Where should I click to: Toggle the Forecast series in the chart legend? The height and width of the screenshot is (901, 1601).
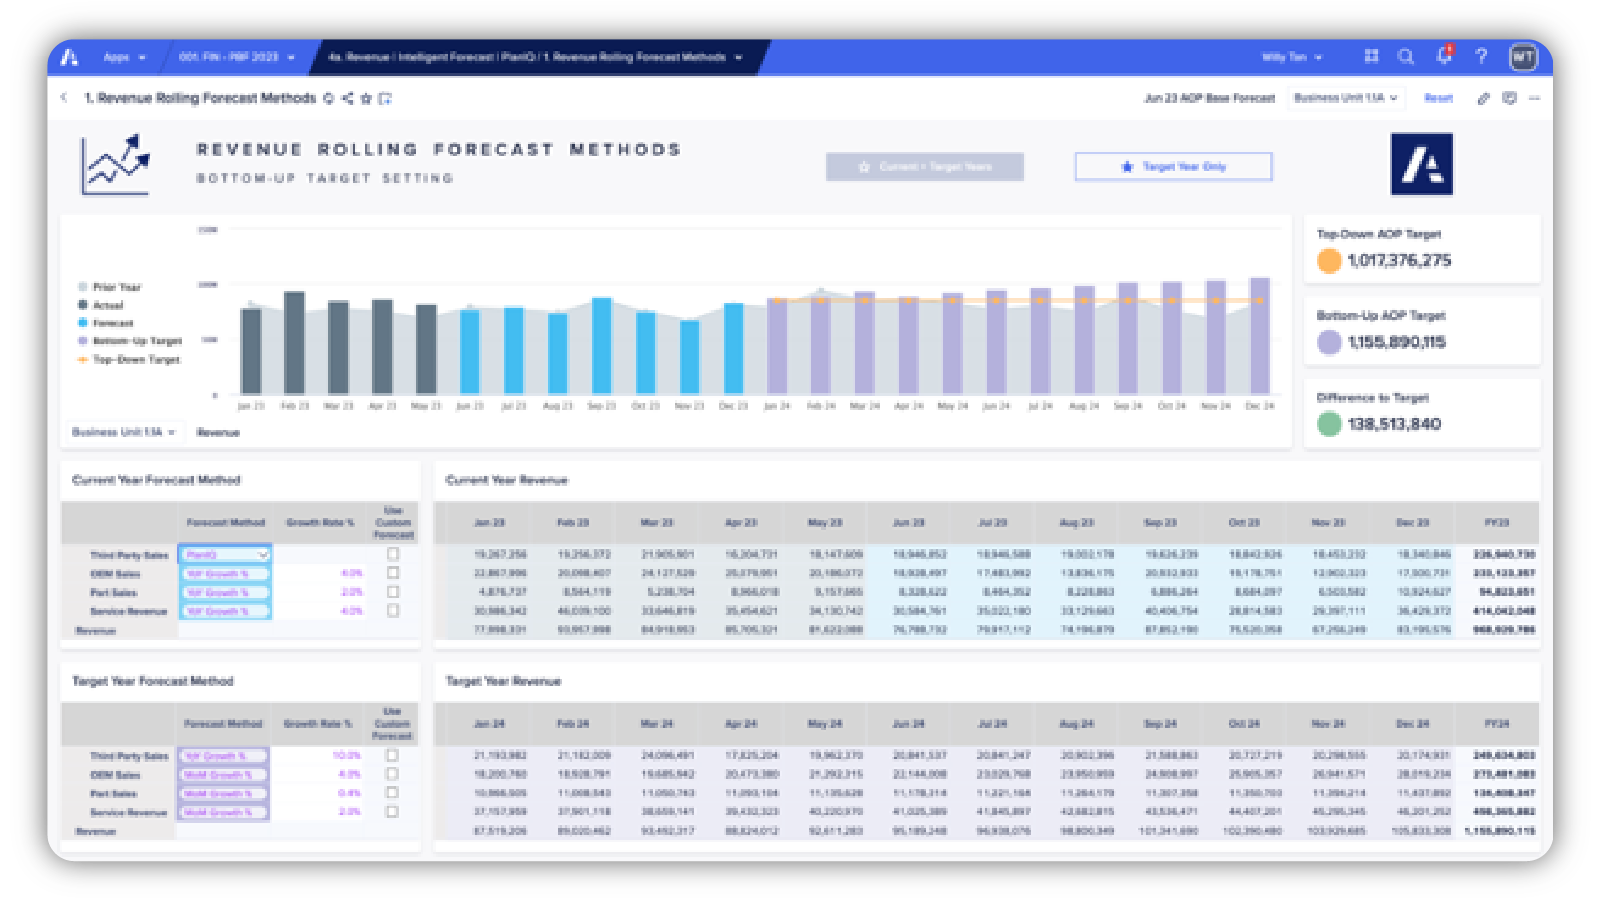point(112,323)
